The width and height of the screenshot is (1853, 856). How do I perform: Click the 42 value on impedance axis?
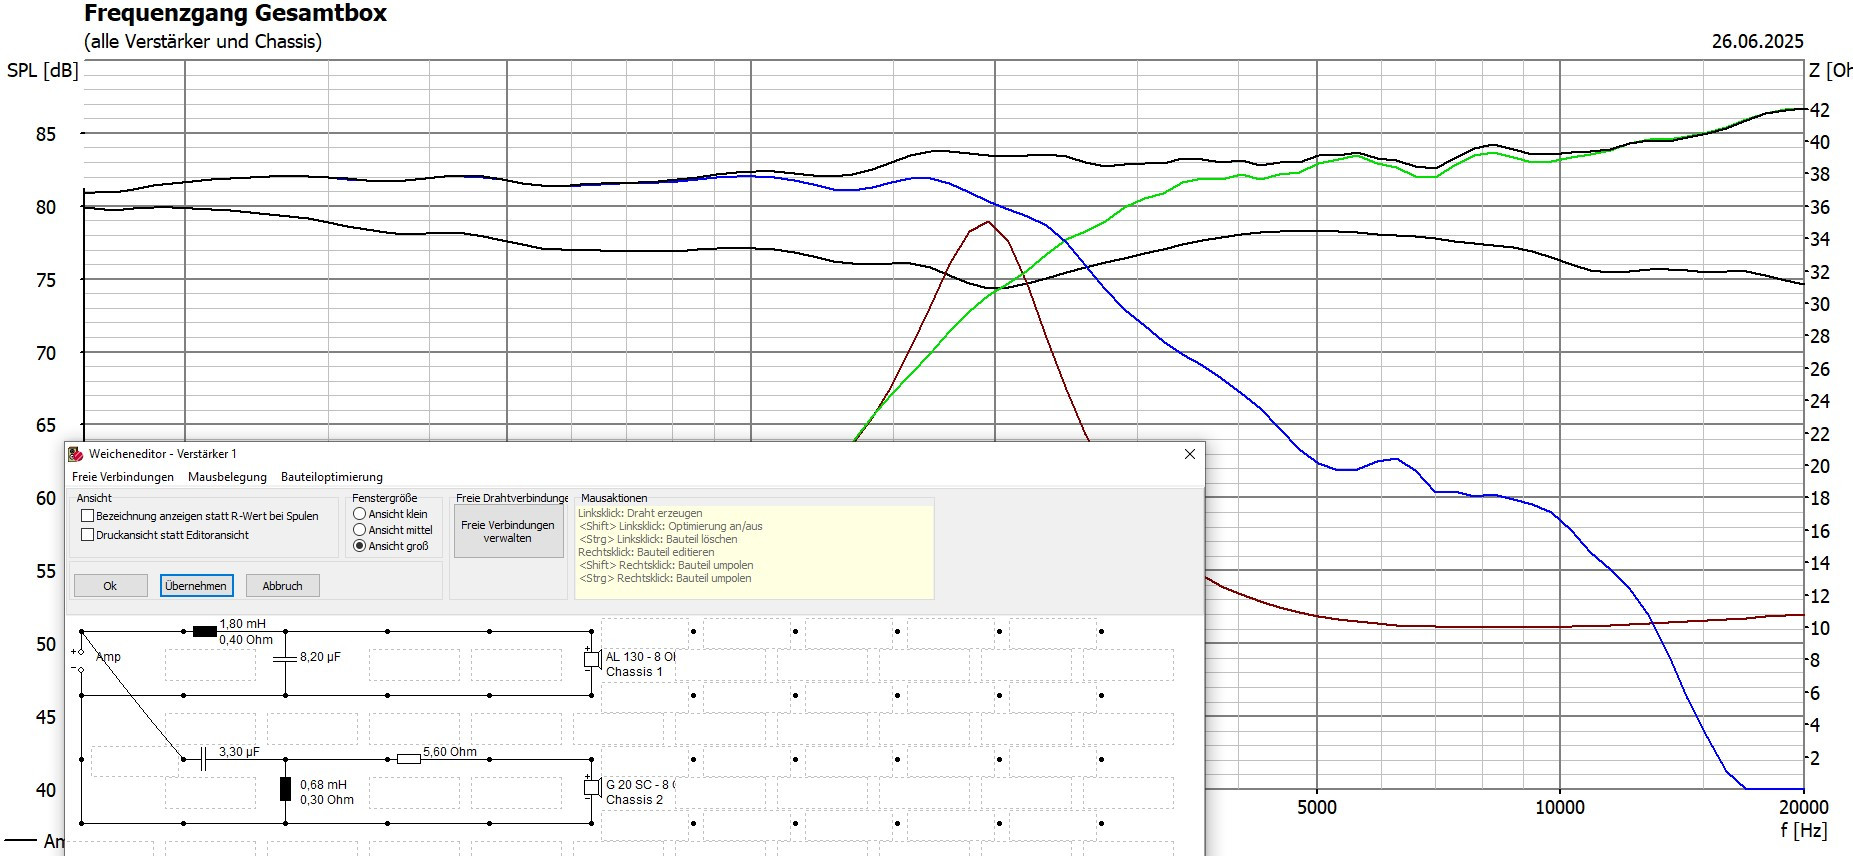click(1819, 110)
